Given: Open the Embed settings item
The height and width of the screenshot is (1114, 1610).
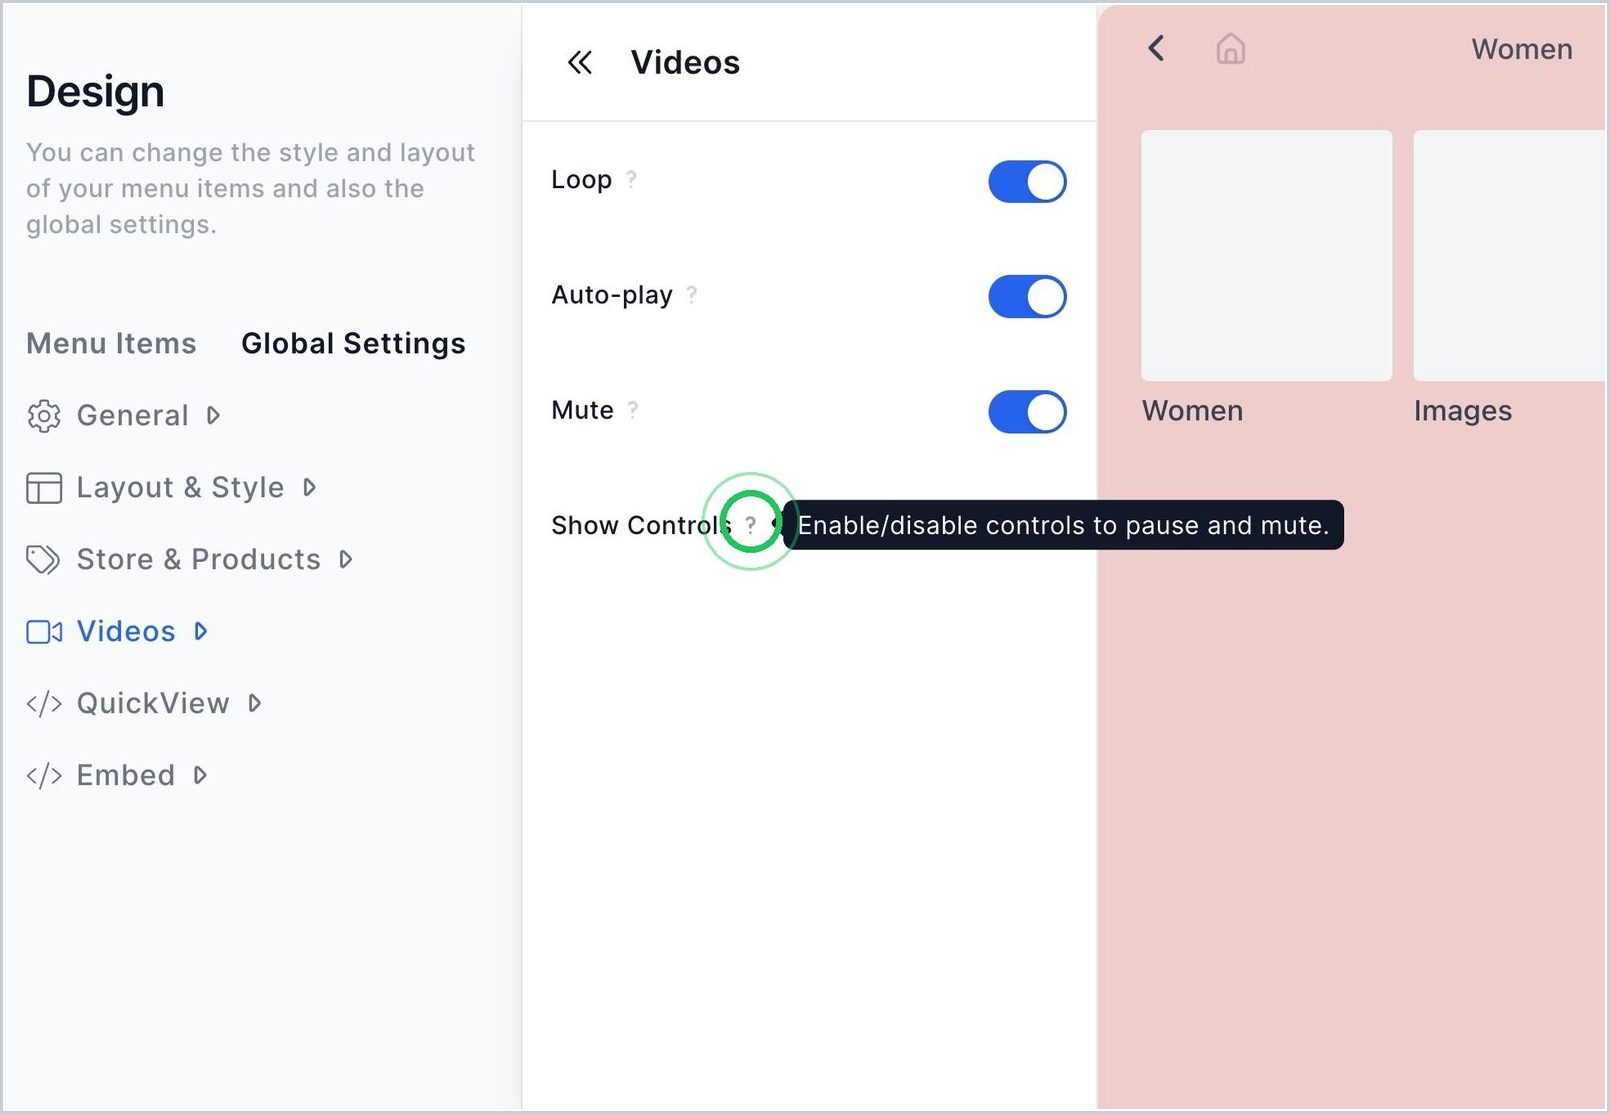Looking at the screenshot, I should 117,775.
